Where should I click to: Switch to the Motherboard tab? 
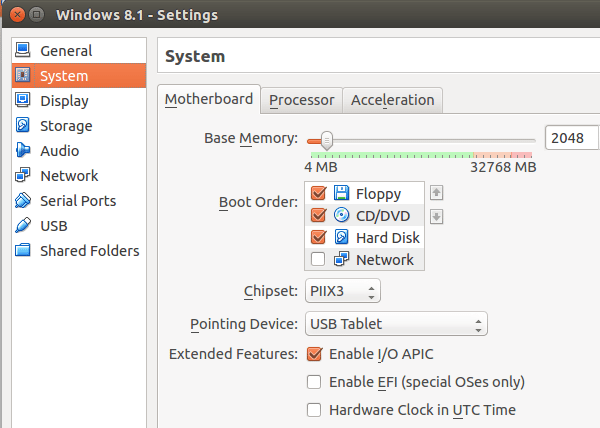[209, 99]
